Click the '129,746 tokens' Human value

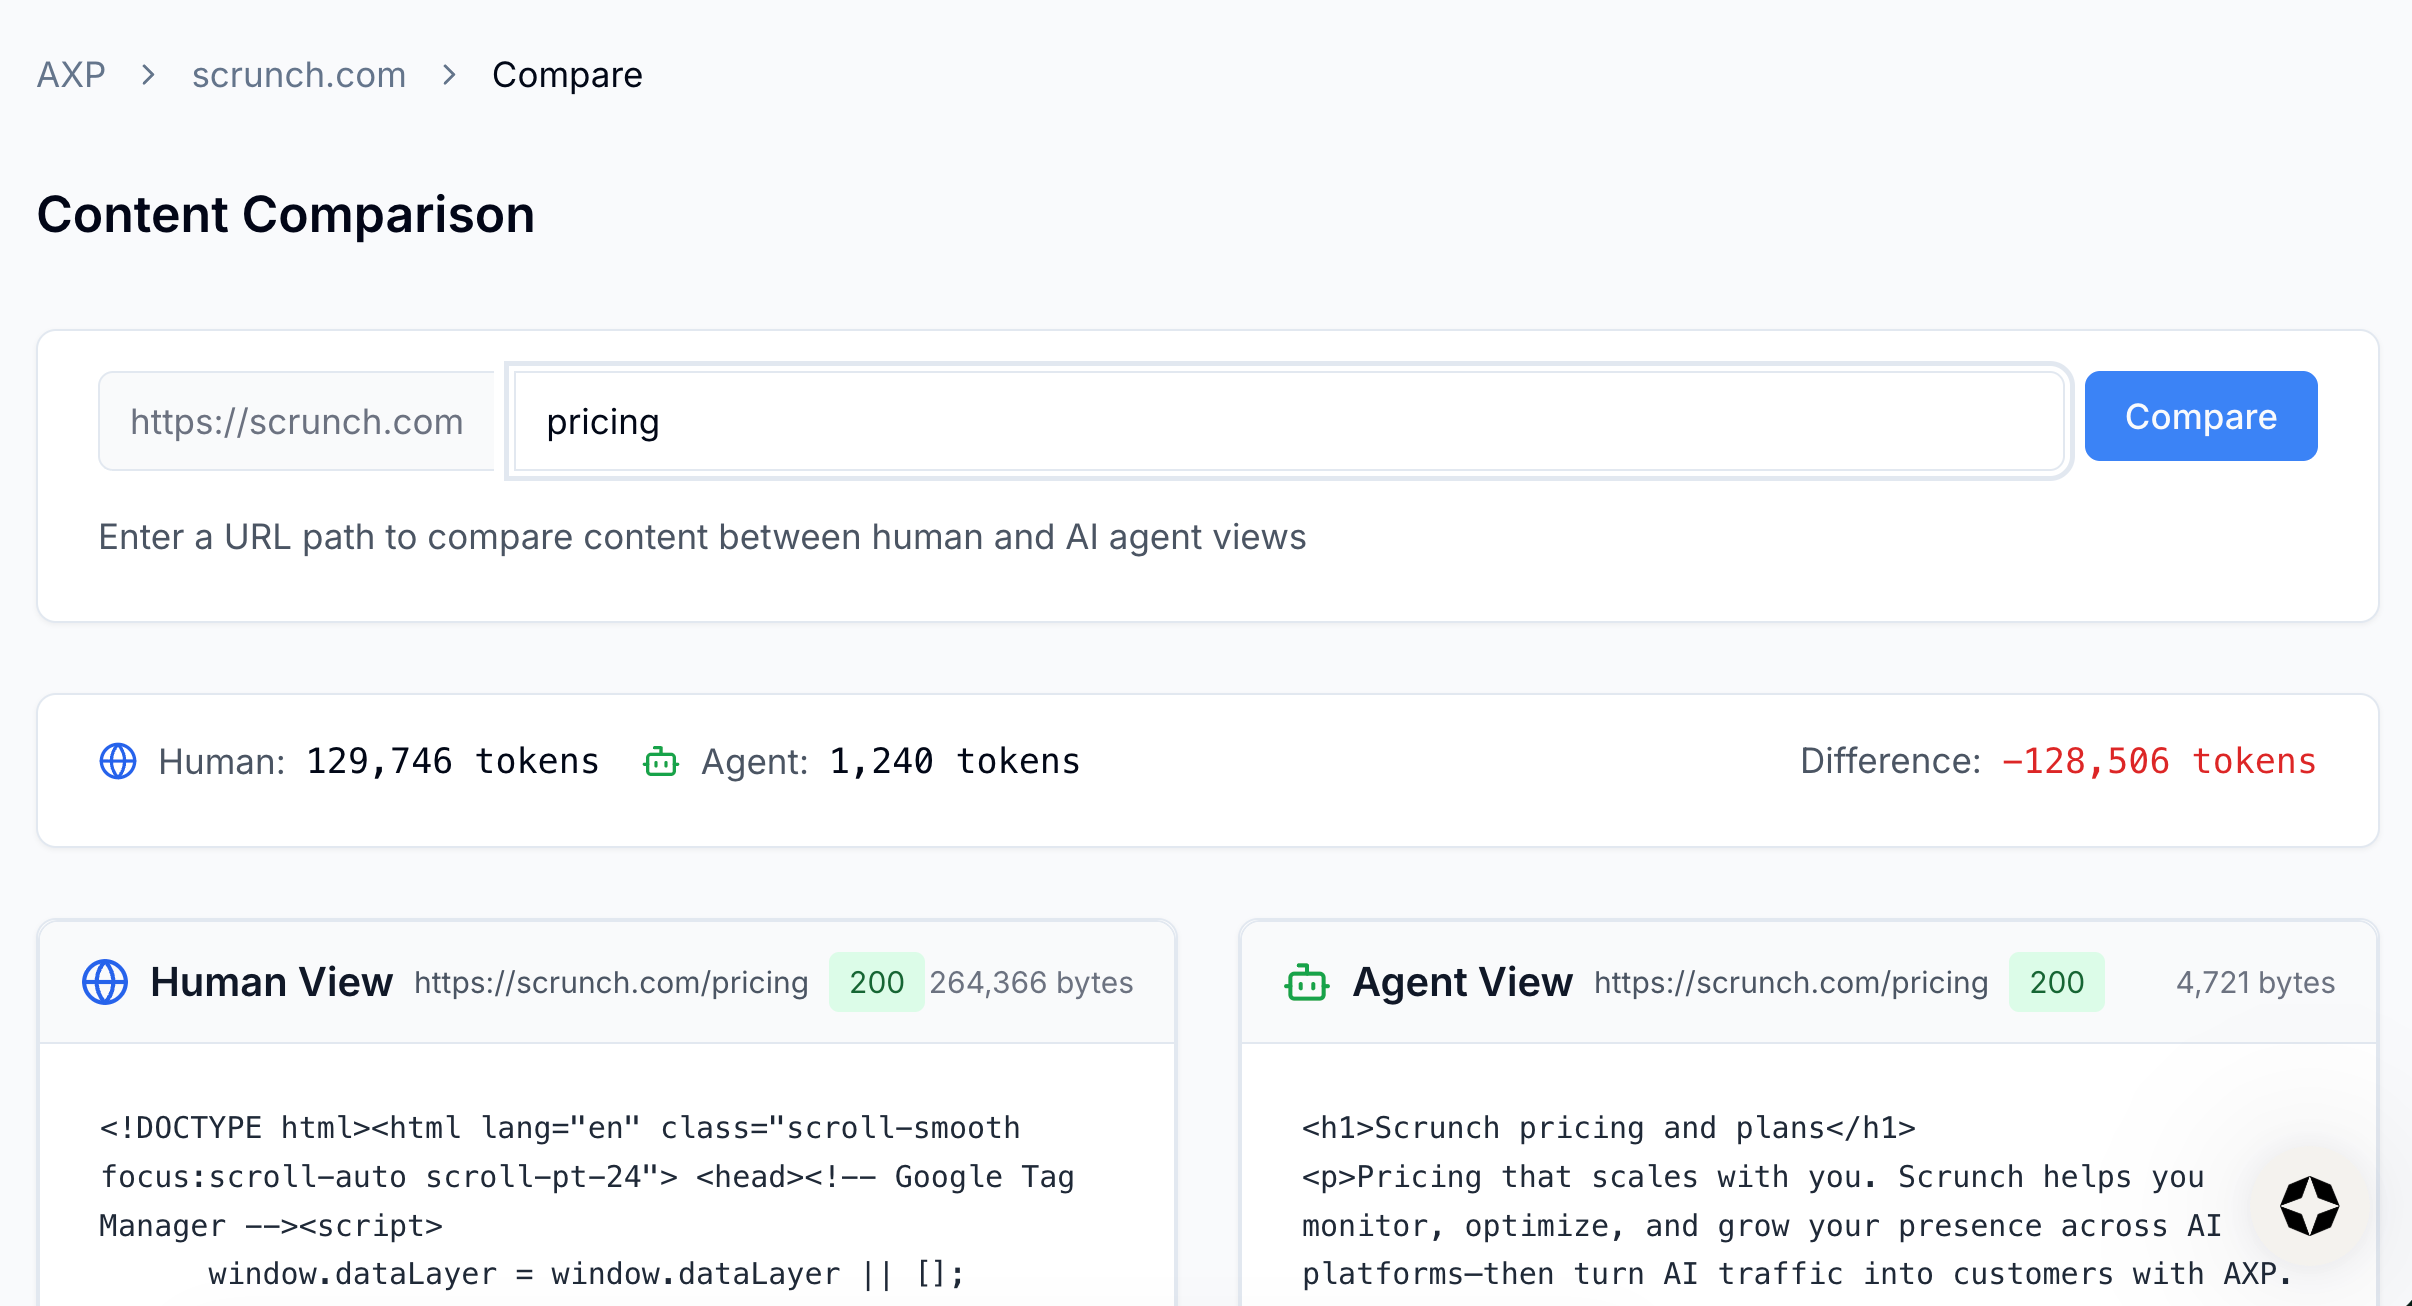tap(453, 761)
